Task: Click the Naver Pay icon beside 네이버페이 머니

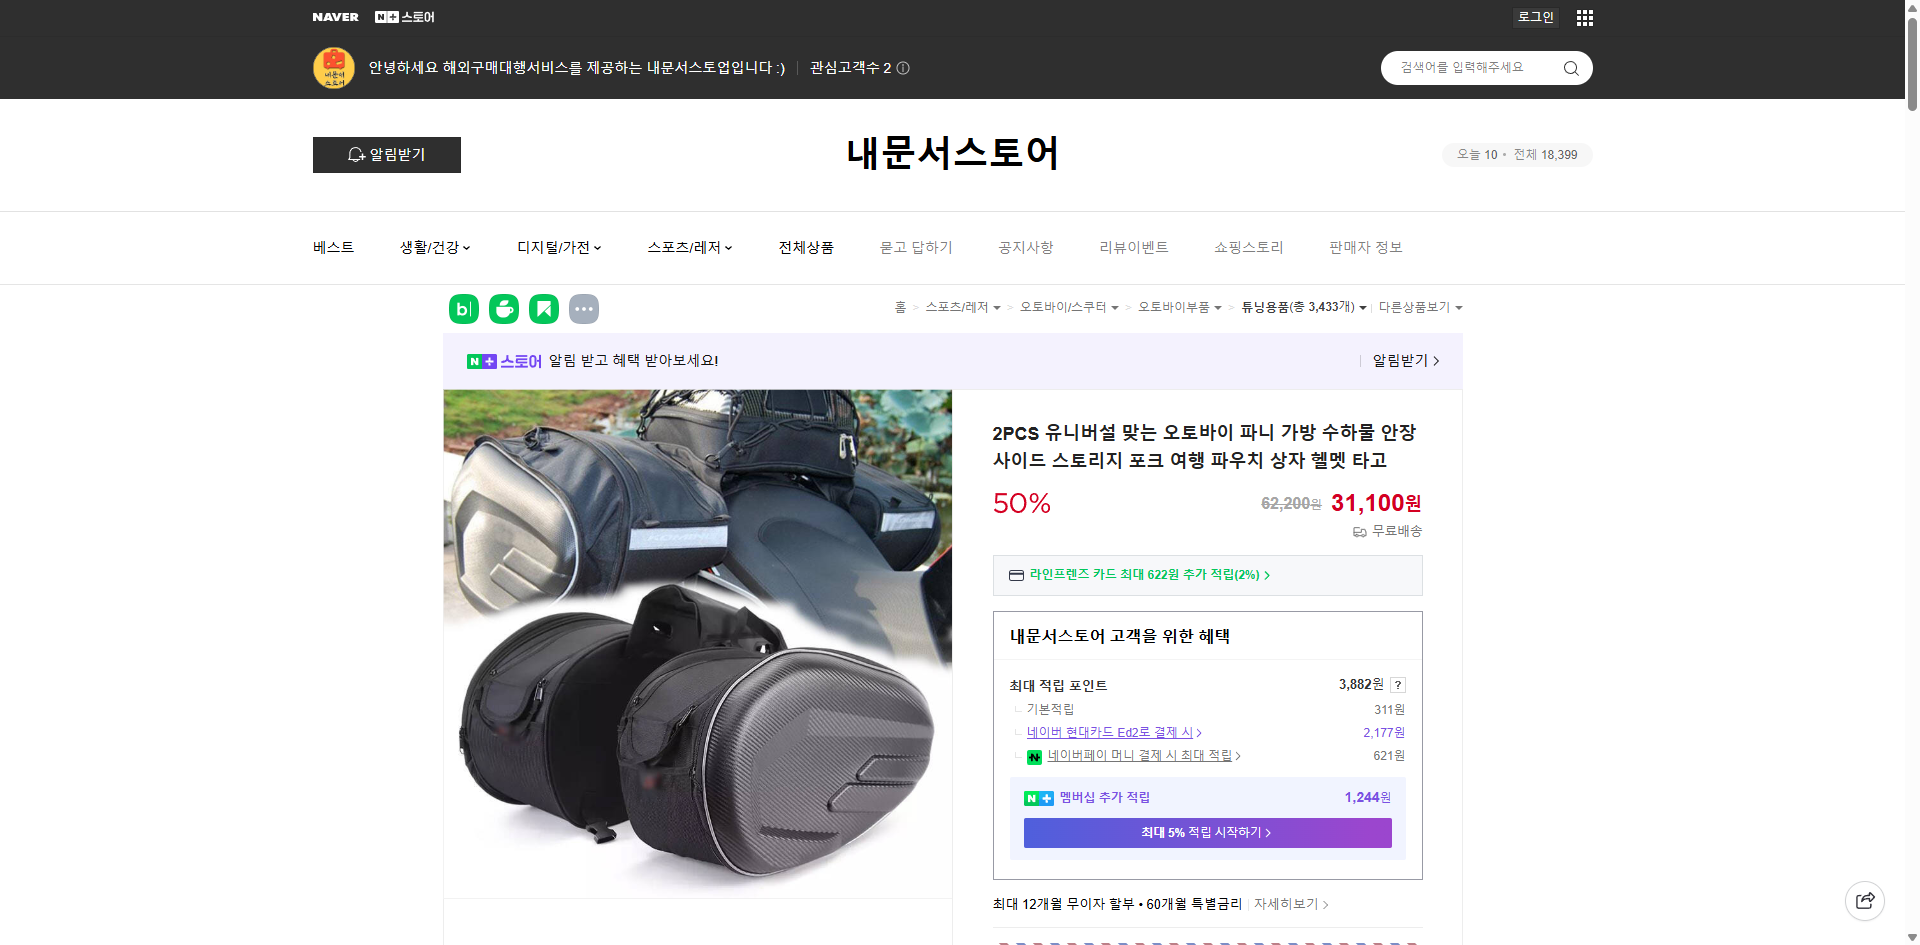Action: [1035, 757]
